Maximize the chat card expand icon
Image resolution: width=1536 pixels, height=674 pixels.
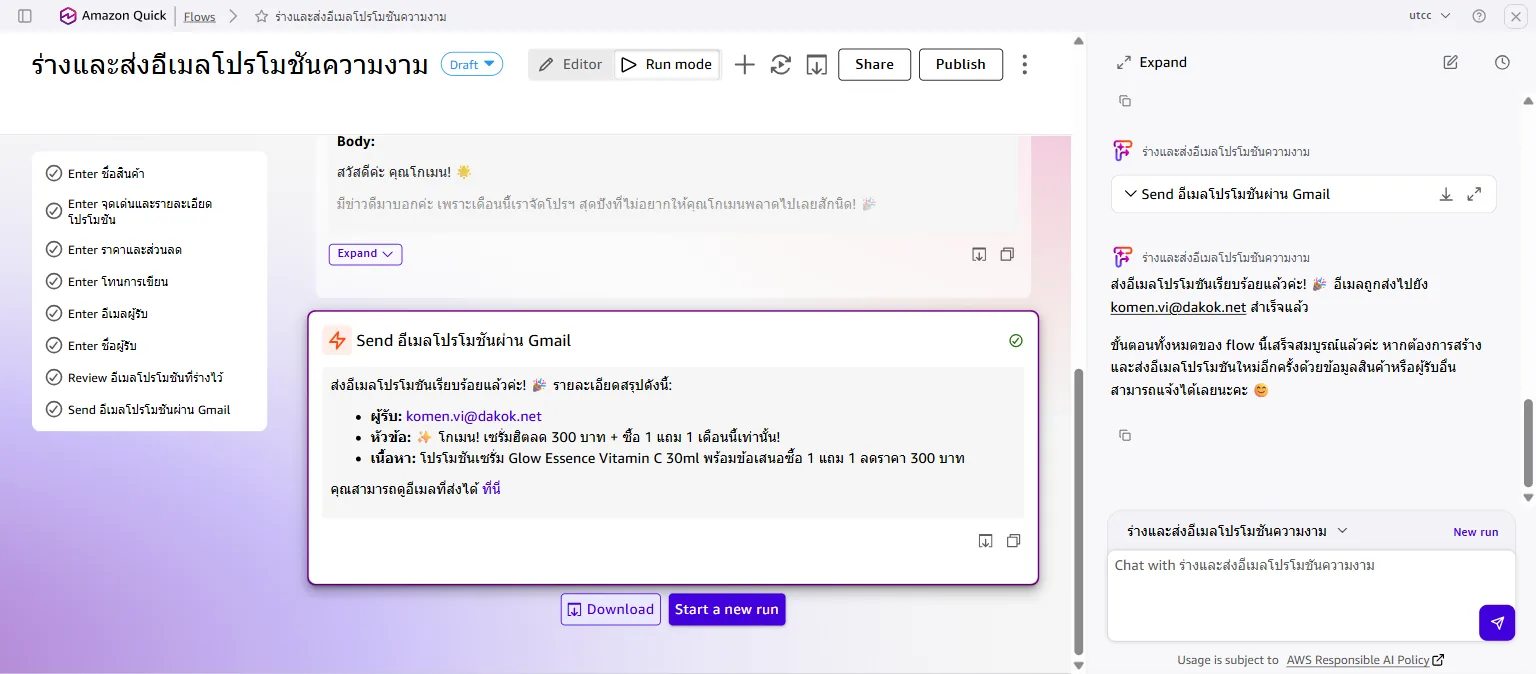tap(1474, 194)
